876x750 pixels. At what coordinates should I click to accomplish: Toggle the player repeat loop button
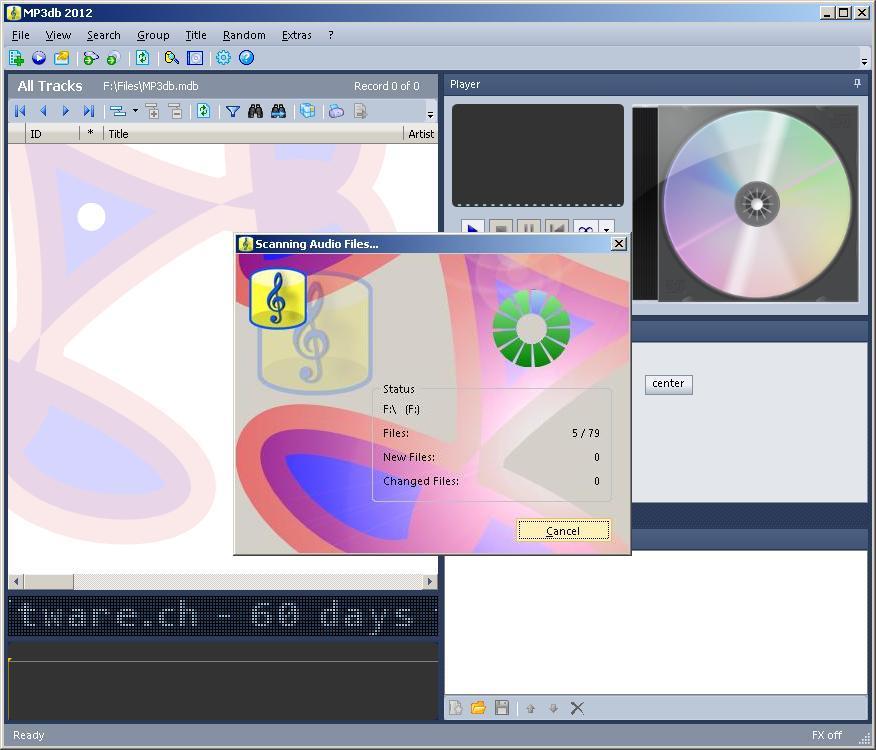coord(585,226)
